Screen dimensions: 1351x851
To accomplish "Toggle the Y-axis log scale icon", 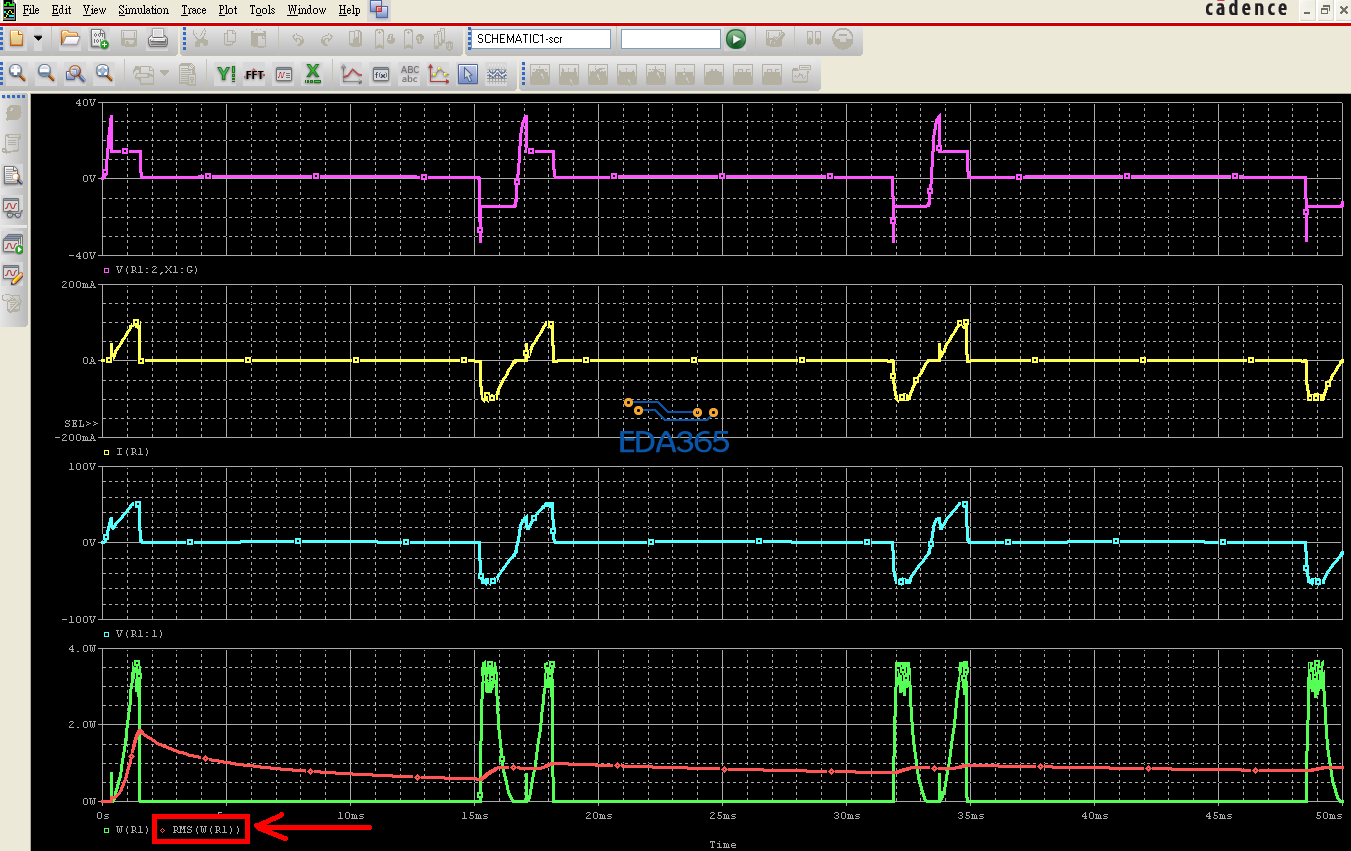I will (x=225, y=74).
